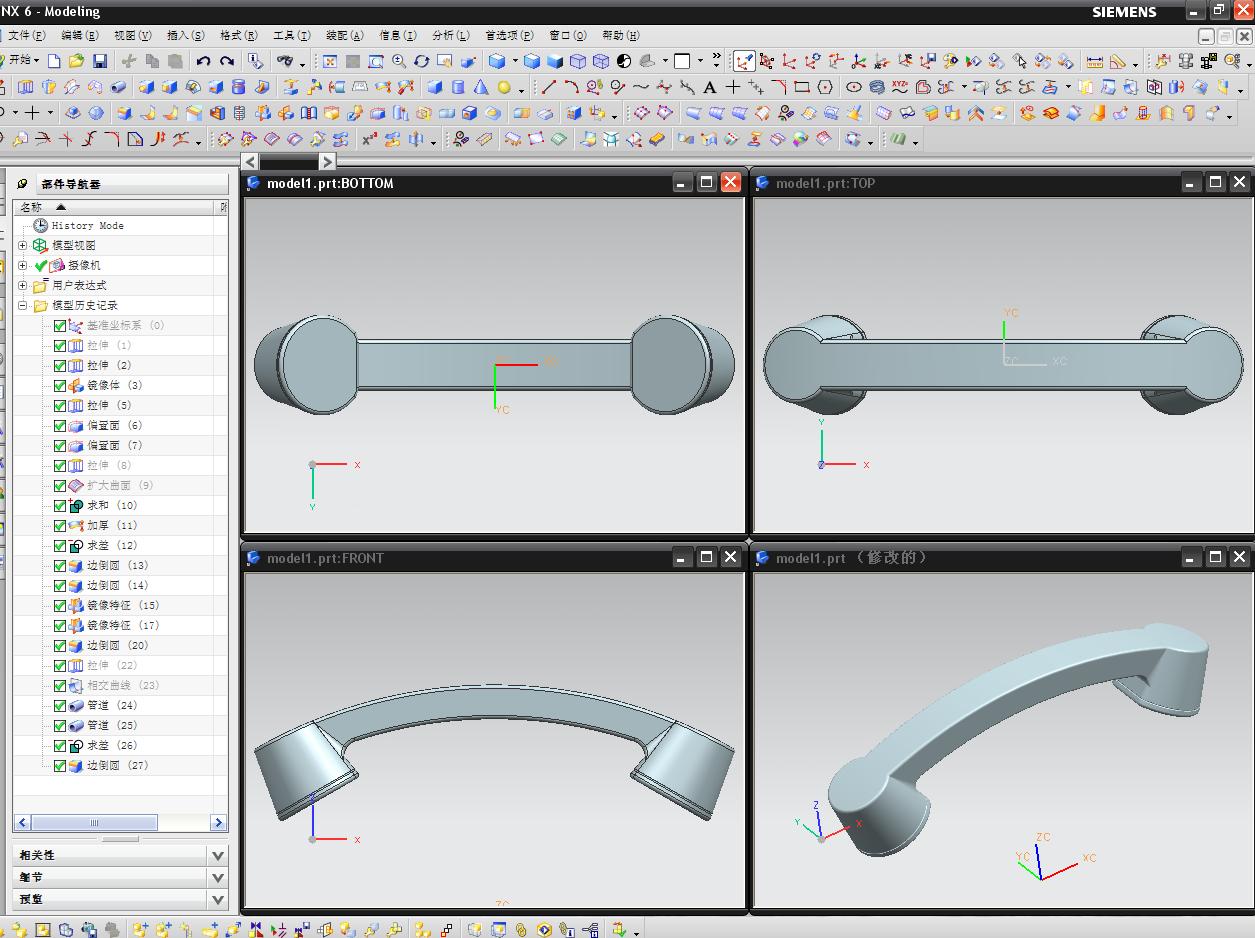Image resolution: width=1255 pixels, height=938 pixels.
Task: Click the background color white swatch
Action: click(682, 61)
